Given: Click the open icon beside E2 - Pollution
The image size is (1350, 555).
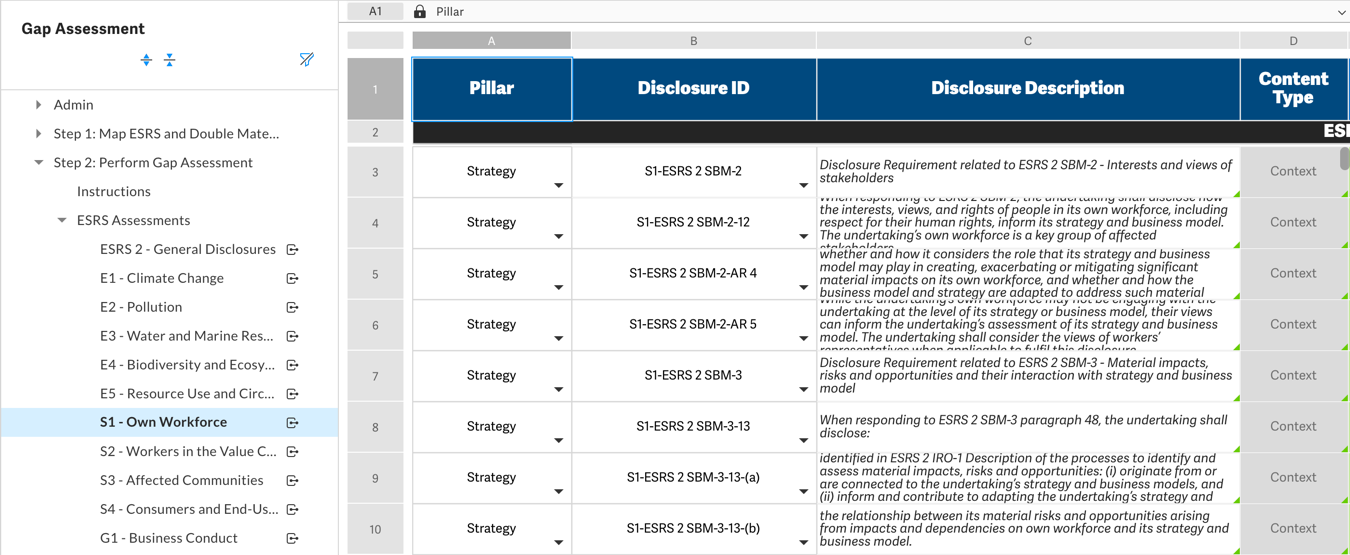Looking at the screenshot, I should tap(293, 307).
